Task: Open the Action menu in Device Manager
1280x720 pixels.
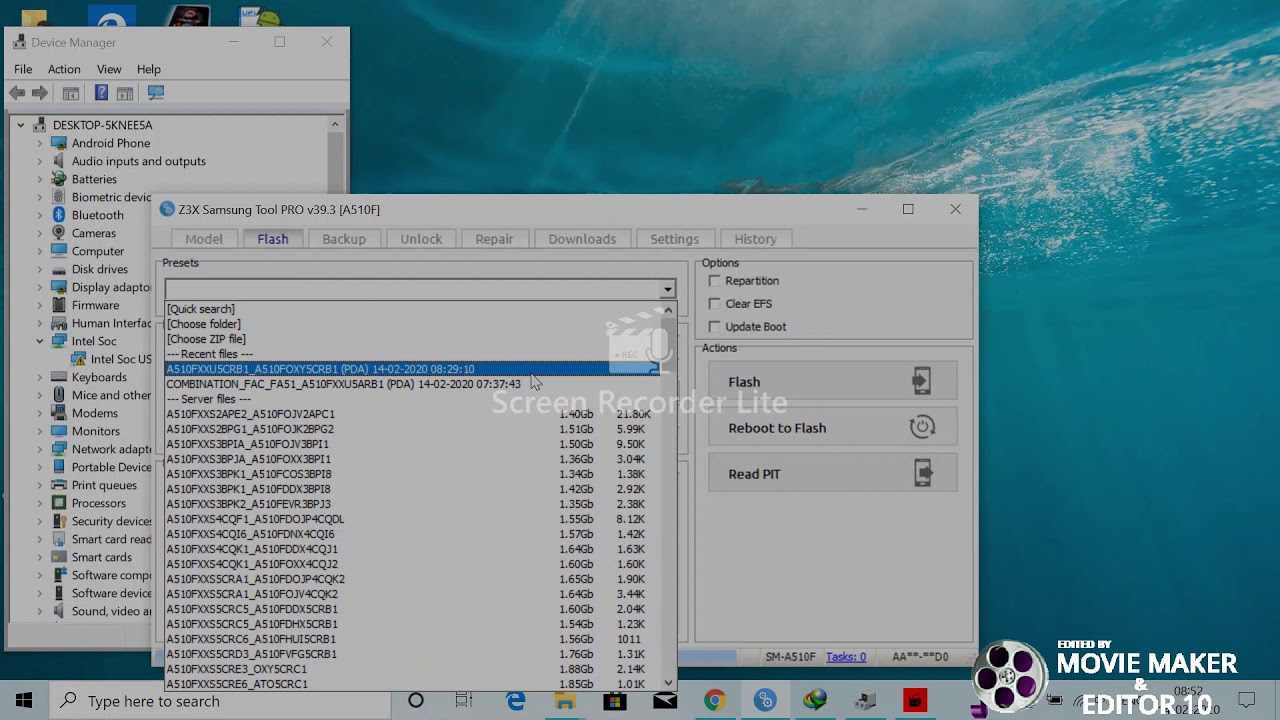Action: click(64, 69)
